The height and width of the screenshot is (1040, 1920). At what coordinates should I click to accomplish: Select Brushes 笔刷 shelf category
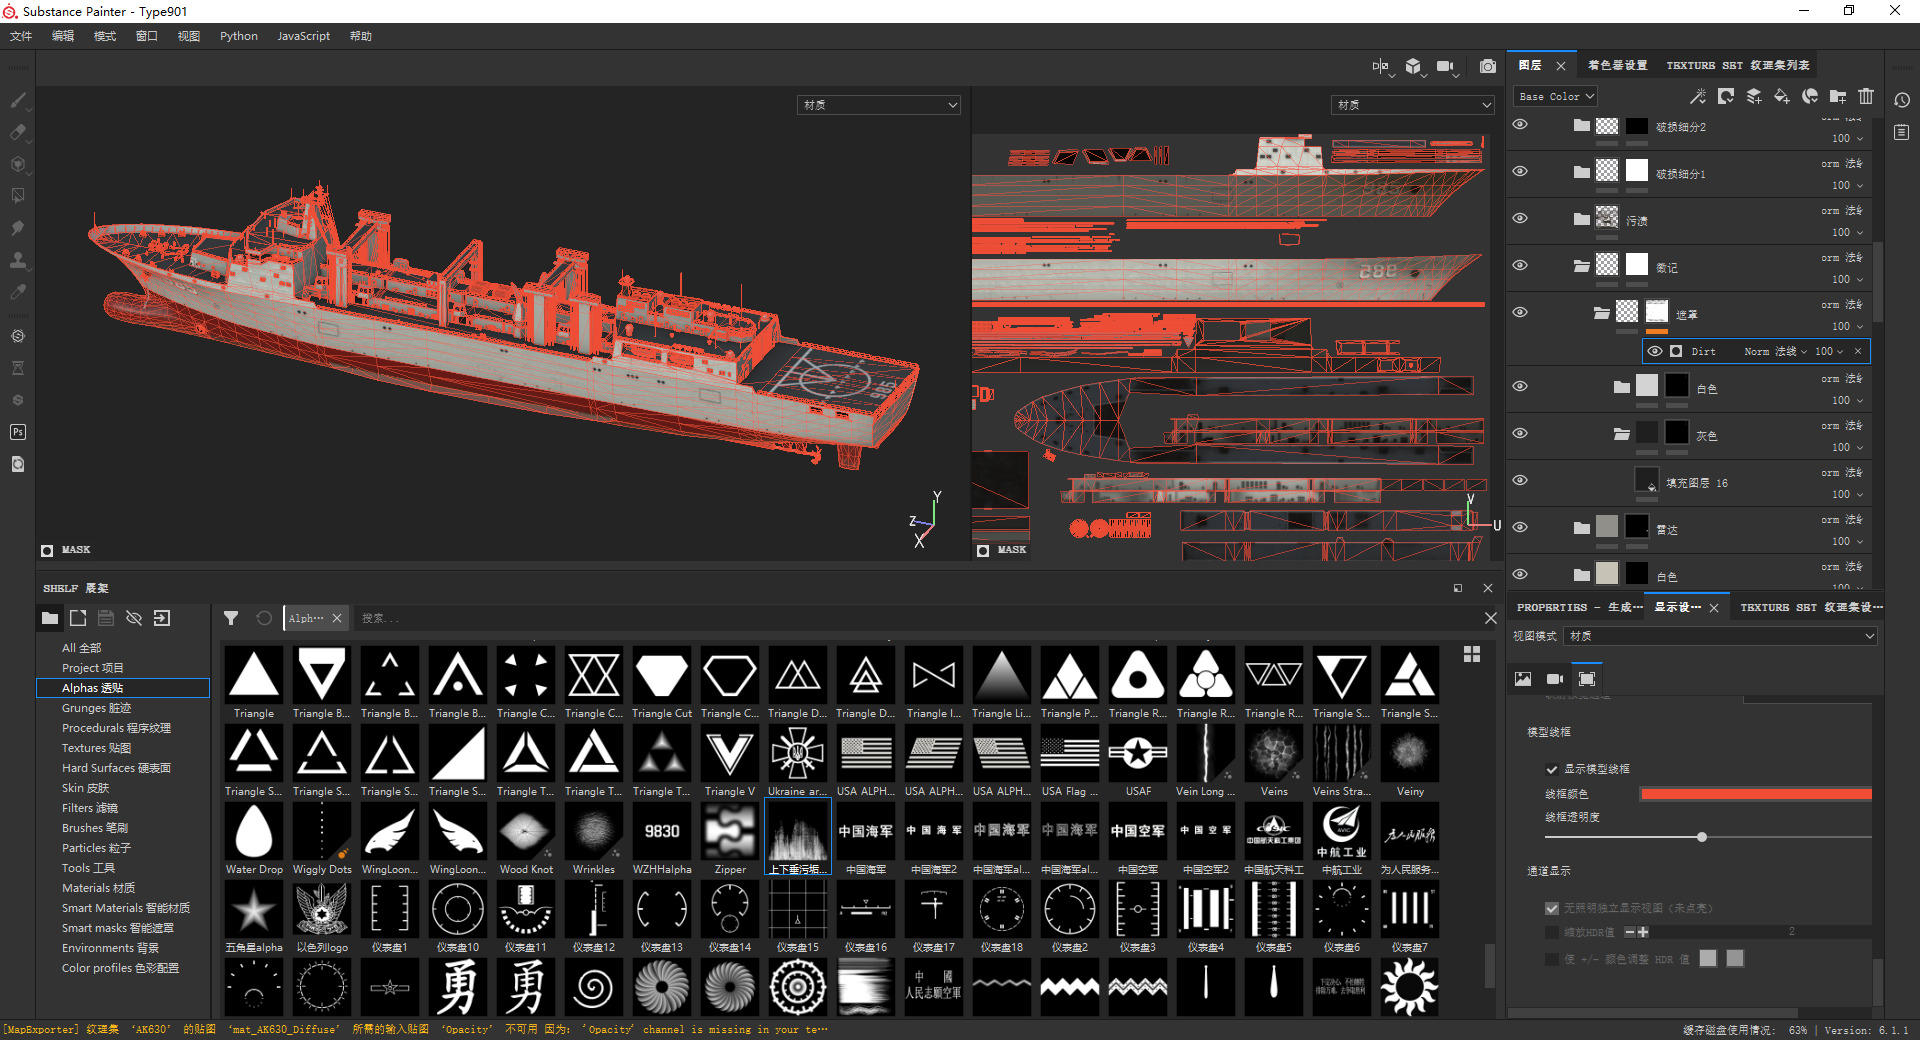coord(94,828)
